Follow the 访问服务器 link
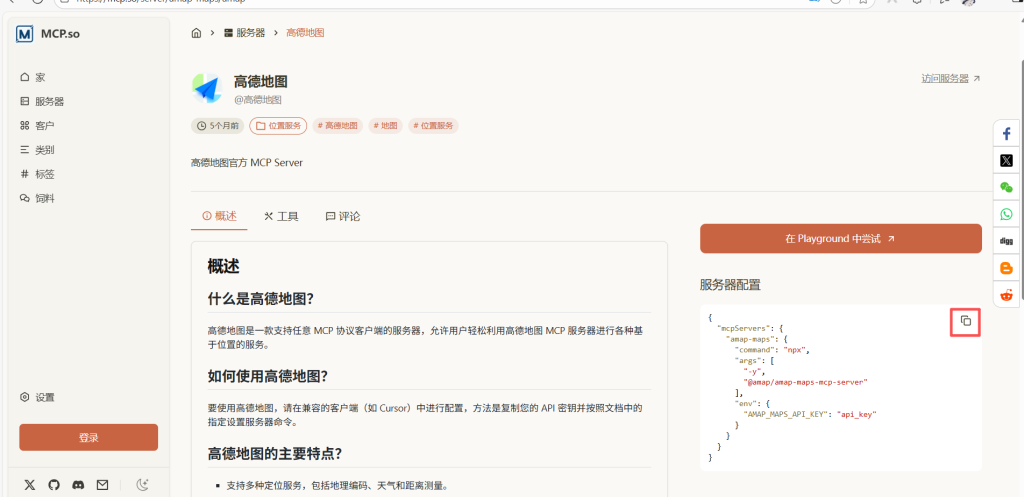1024x497 pixels. (x=950, y=78)
